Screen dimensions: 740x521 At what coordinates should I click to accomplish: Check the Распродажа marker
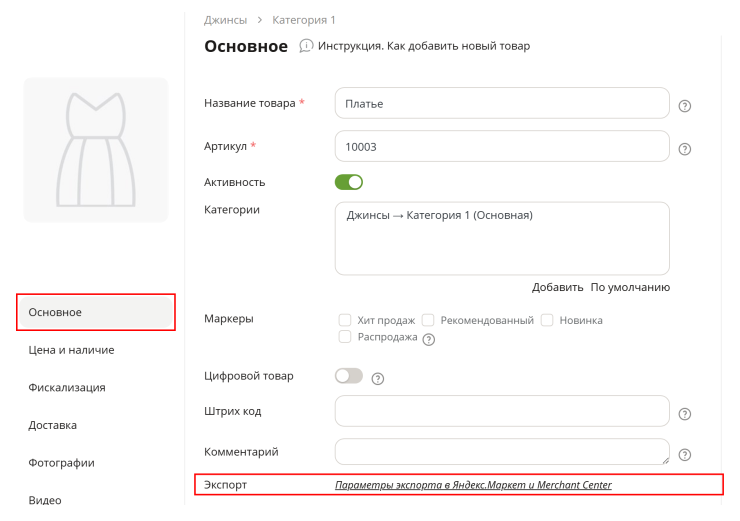(345, 336)
